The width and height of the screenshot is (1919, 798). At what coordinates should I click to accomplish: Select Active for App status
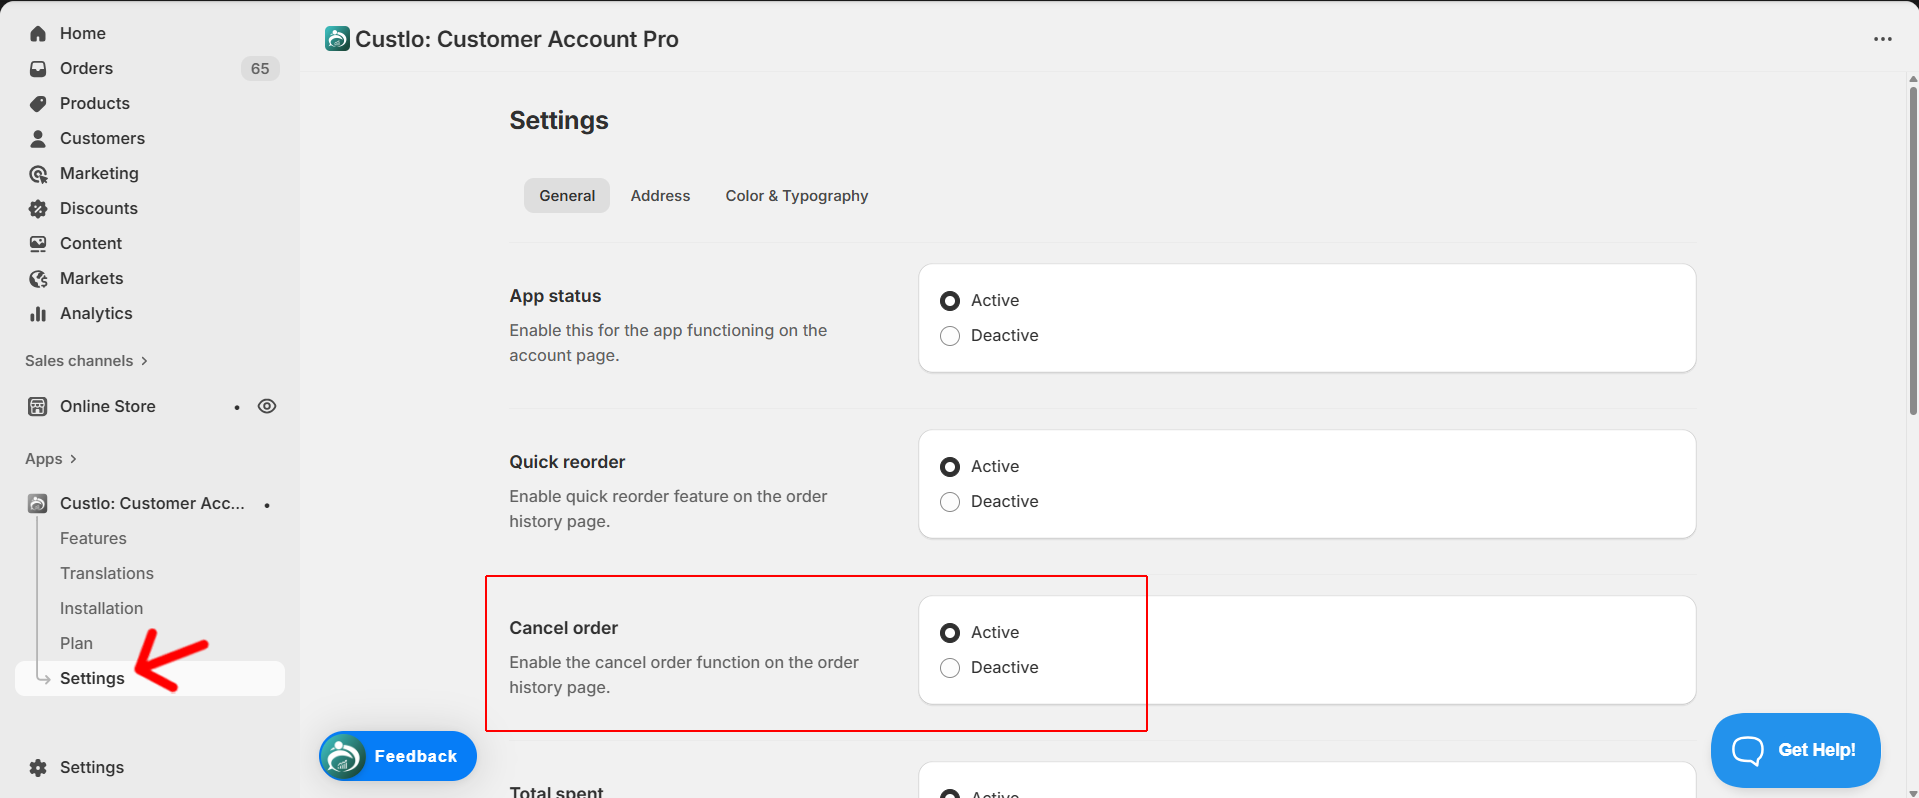(x=950, y=301)
